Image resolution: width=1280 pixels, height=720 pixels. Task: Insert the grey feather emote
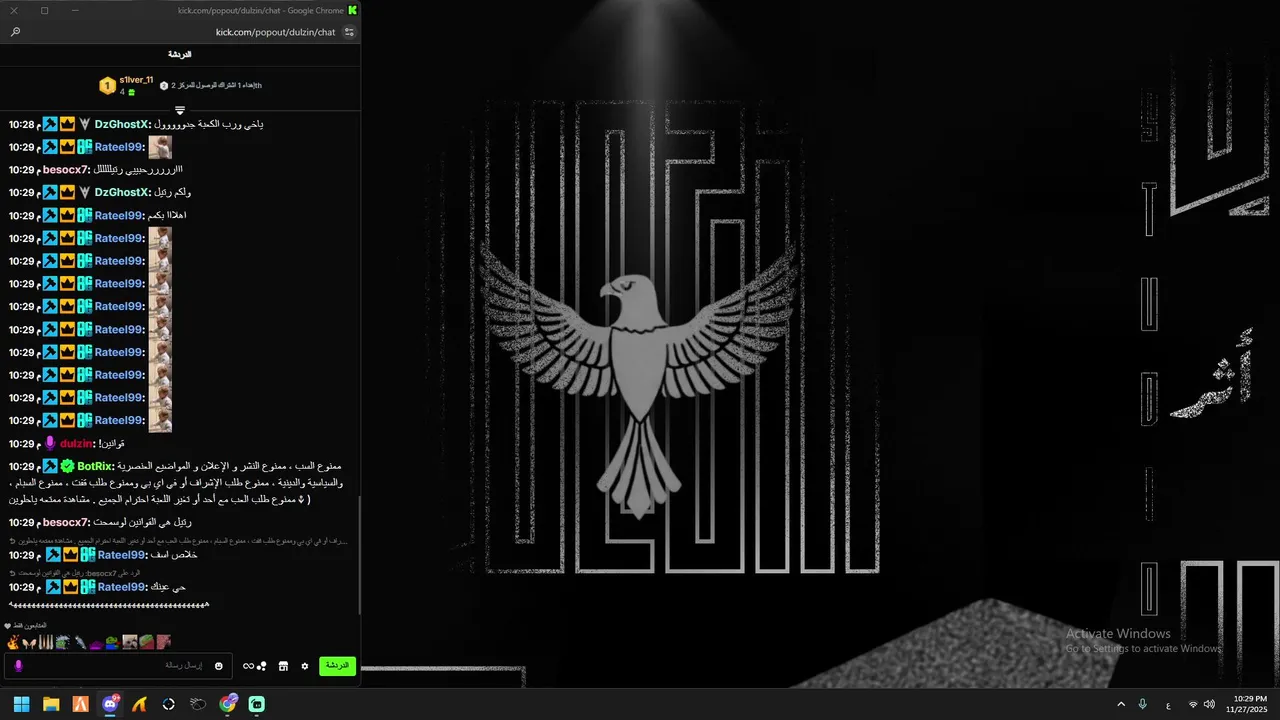[79, 642]
